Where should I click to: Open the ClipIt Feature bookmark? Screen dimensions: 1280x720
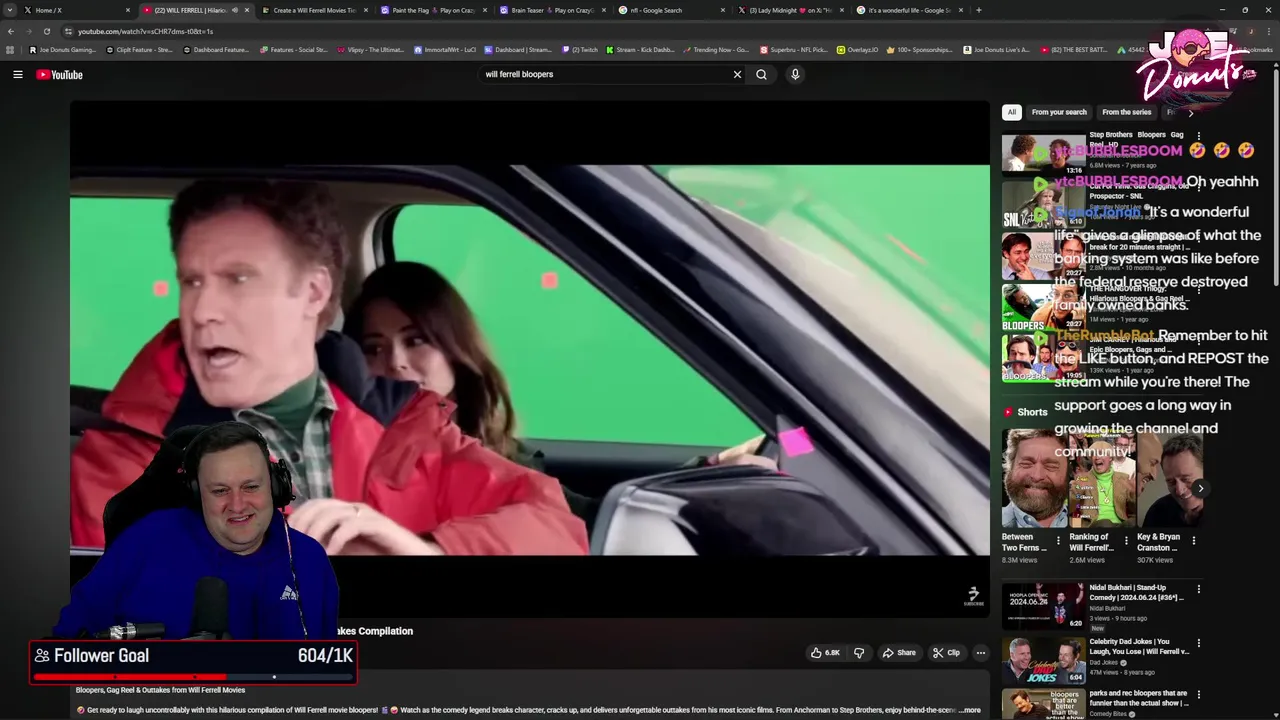click(139, 49)
